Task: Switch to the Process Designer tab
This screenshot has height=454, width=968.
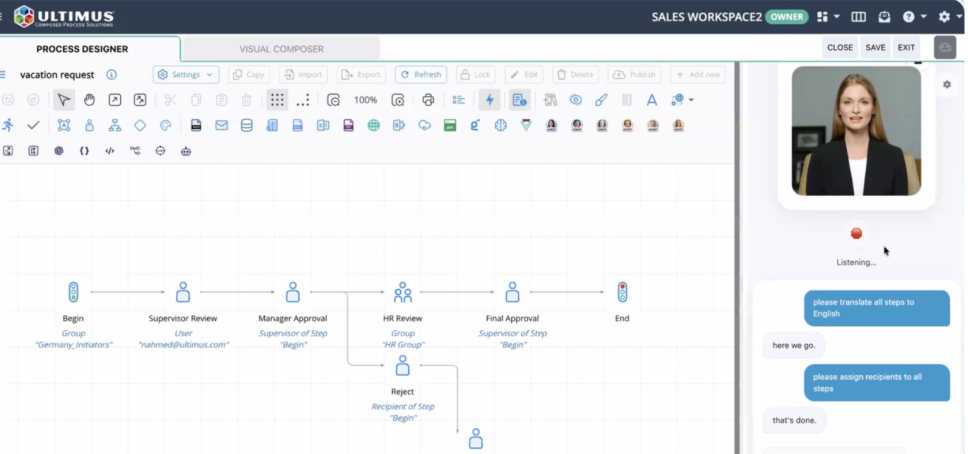Action: 82,49
